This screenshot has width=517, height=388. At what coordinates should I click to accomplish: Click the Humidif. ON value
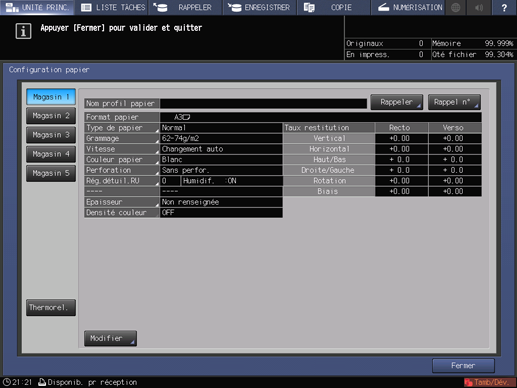pos(232,181)
